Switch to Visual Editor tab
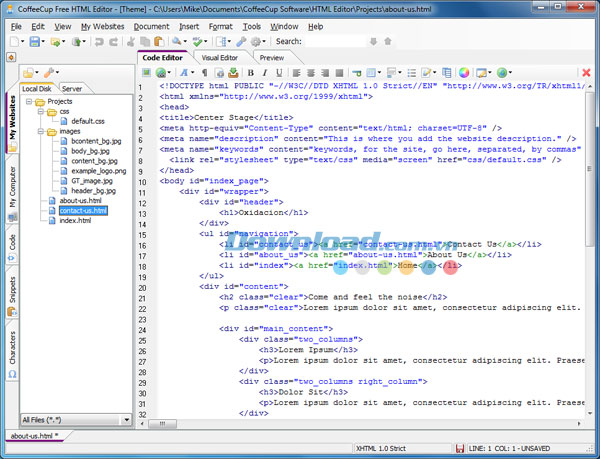 (x=220, y=58)
